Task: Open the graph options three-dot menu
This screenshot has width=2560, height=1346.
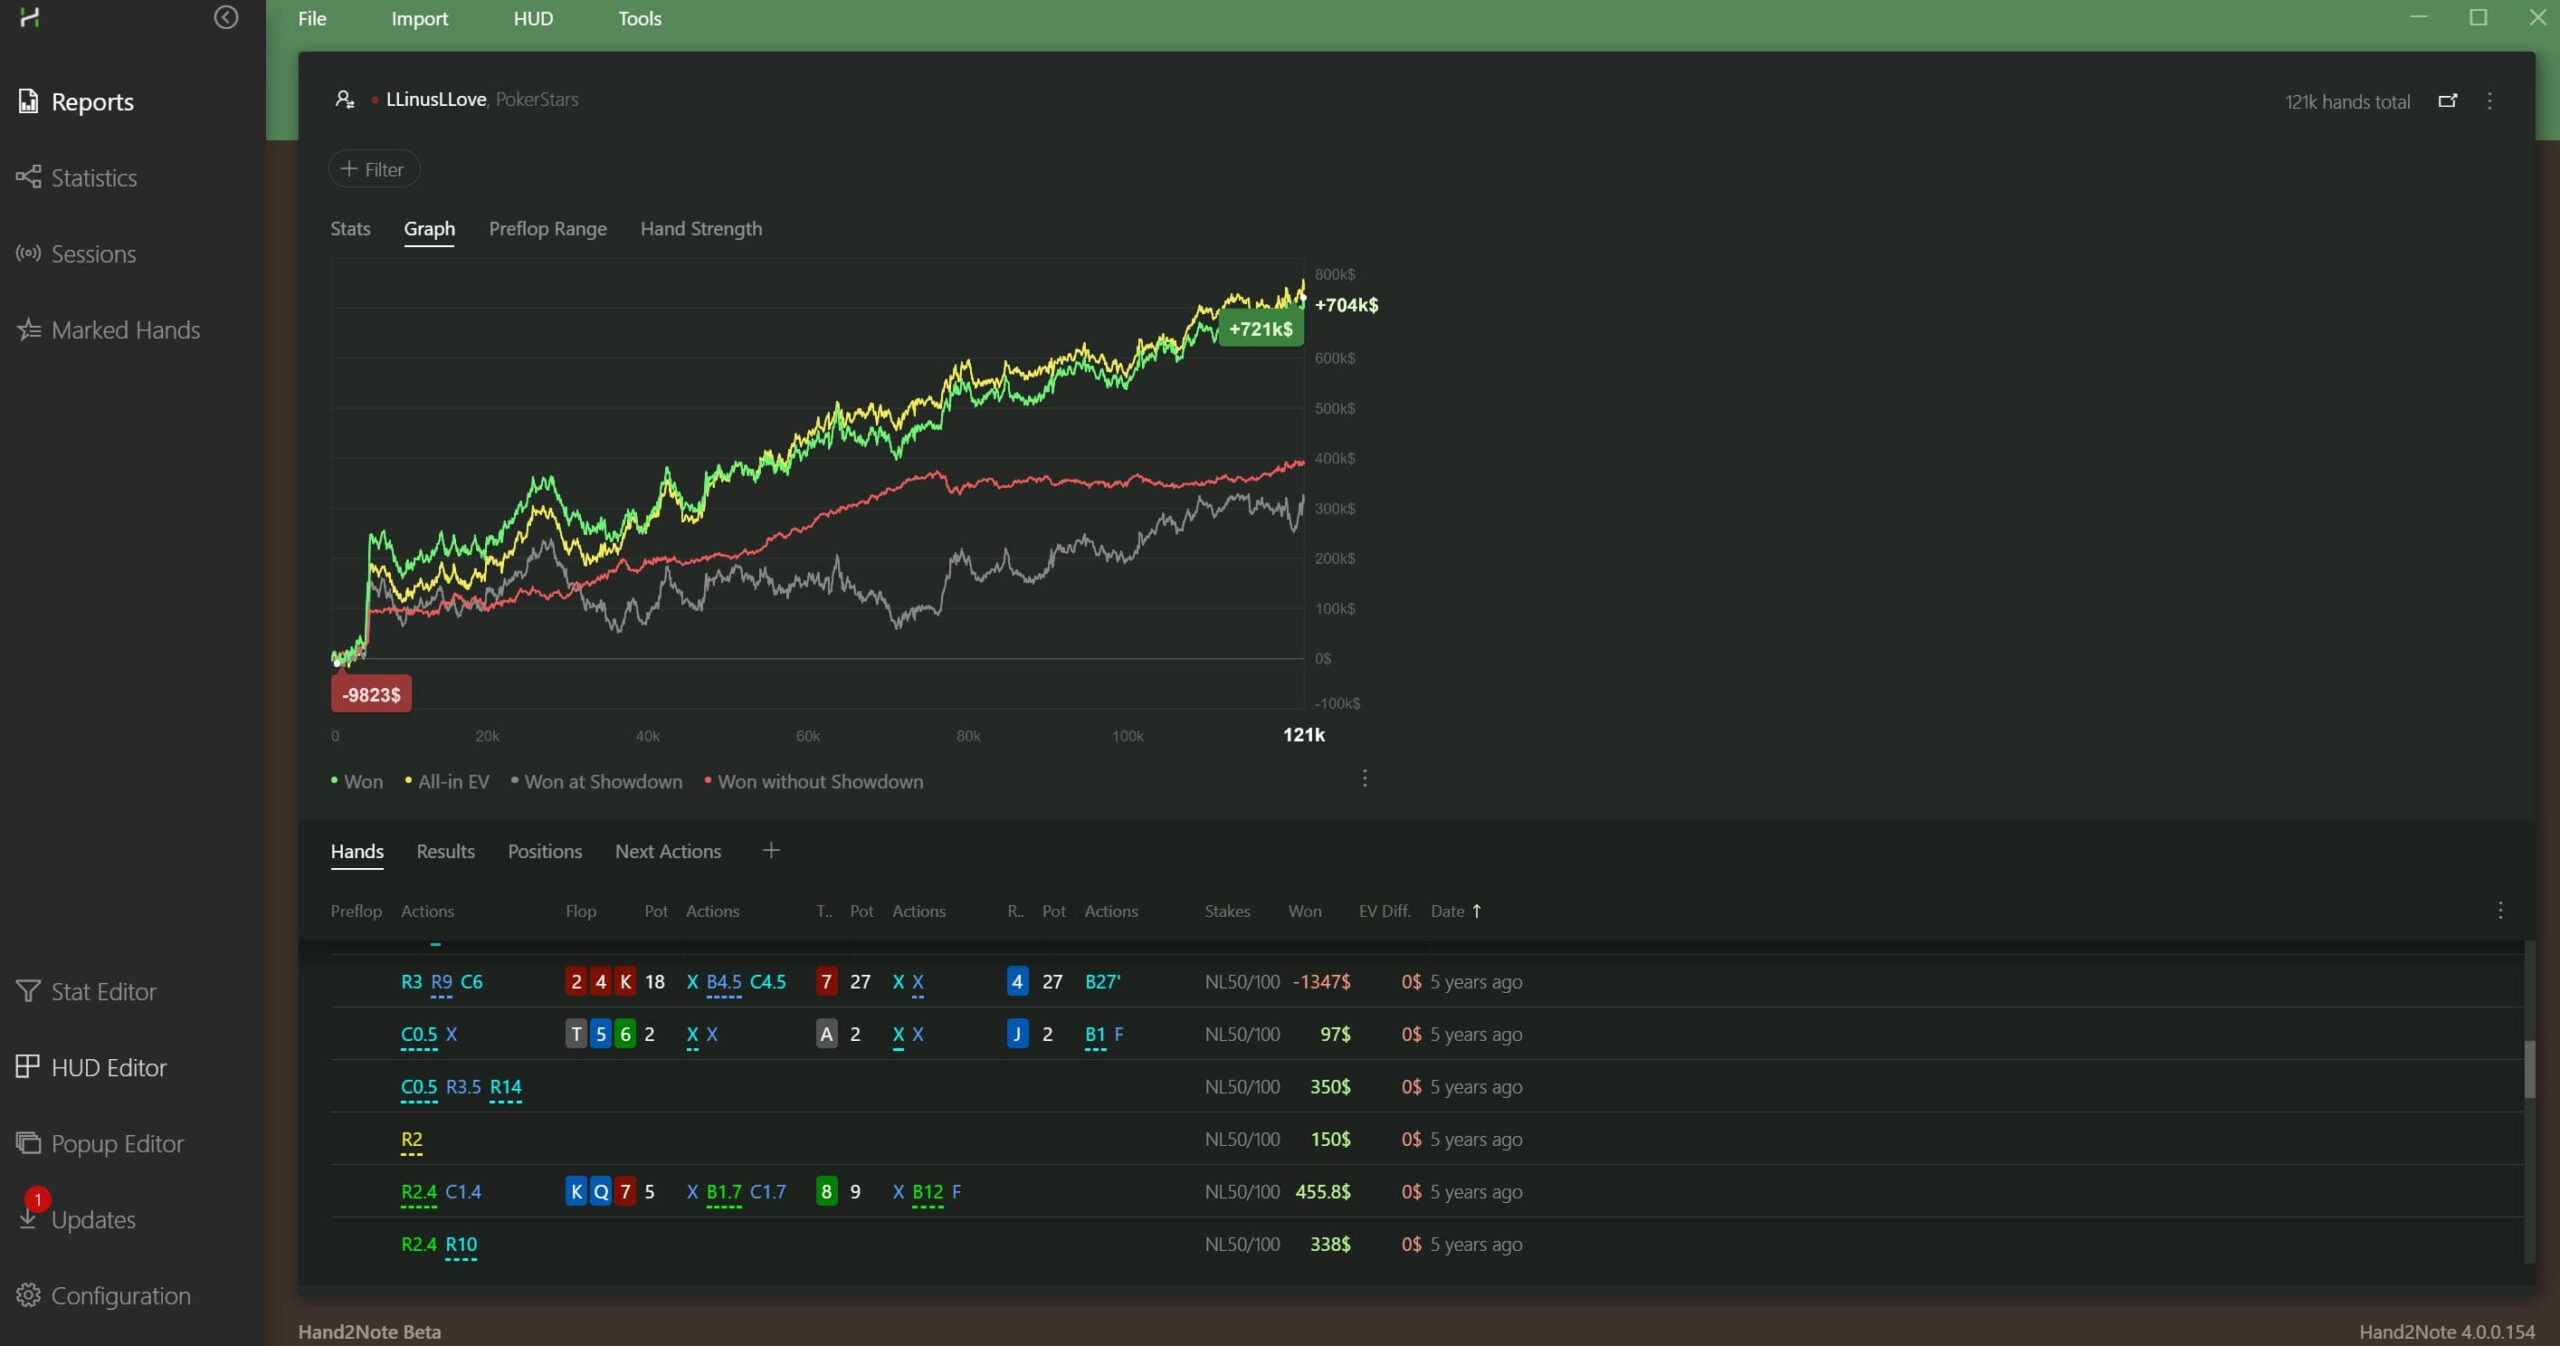Action: click(1365, 778)
